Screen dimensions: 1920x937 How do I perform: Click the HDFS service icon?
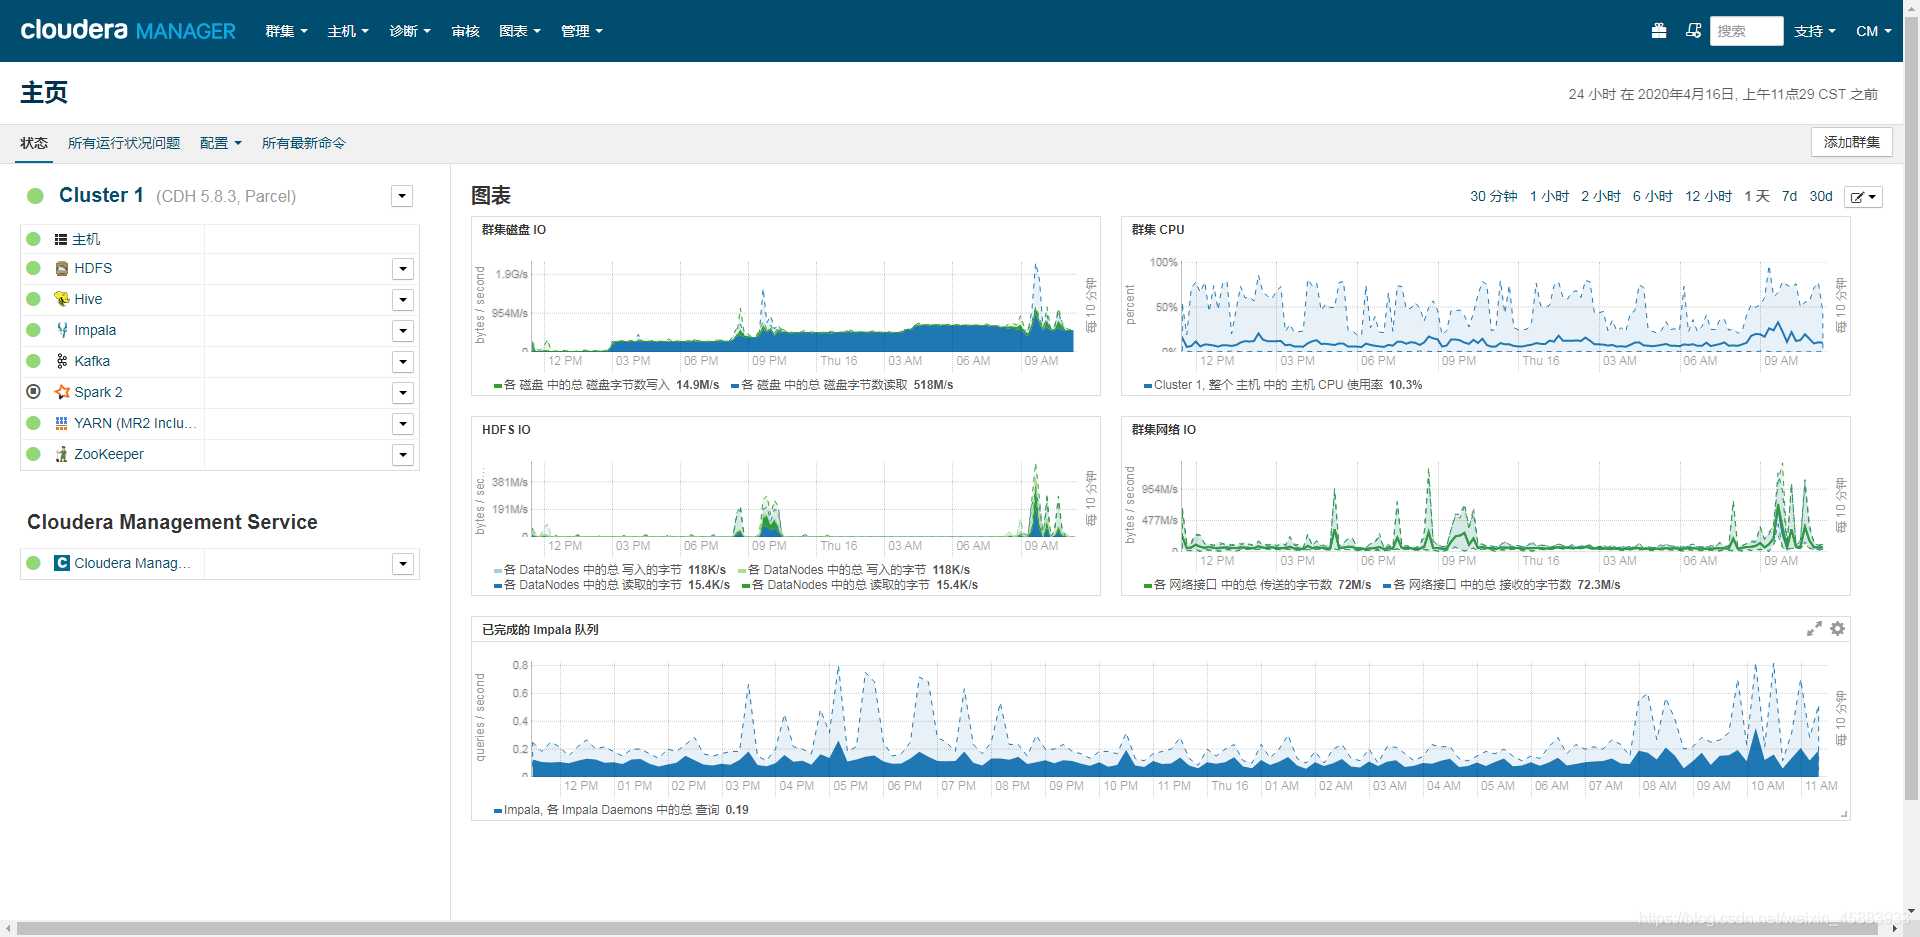[x=62, y=268]
